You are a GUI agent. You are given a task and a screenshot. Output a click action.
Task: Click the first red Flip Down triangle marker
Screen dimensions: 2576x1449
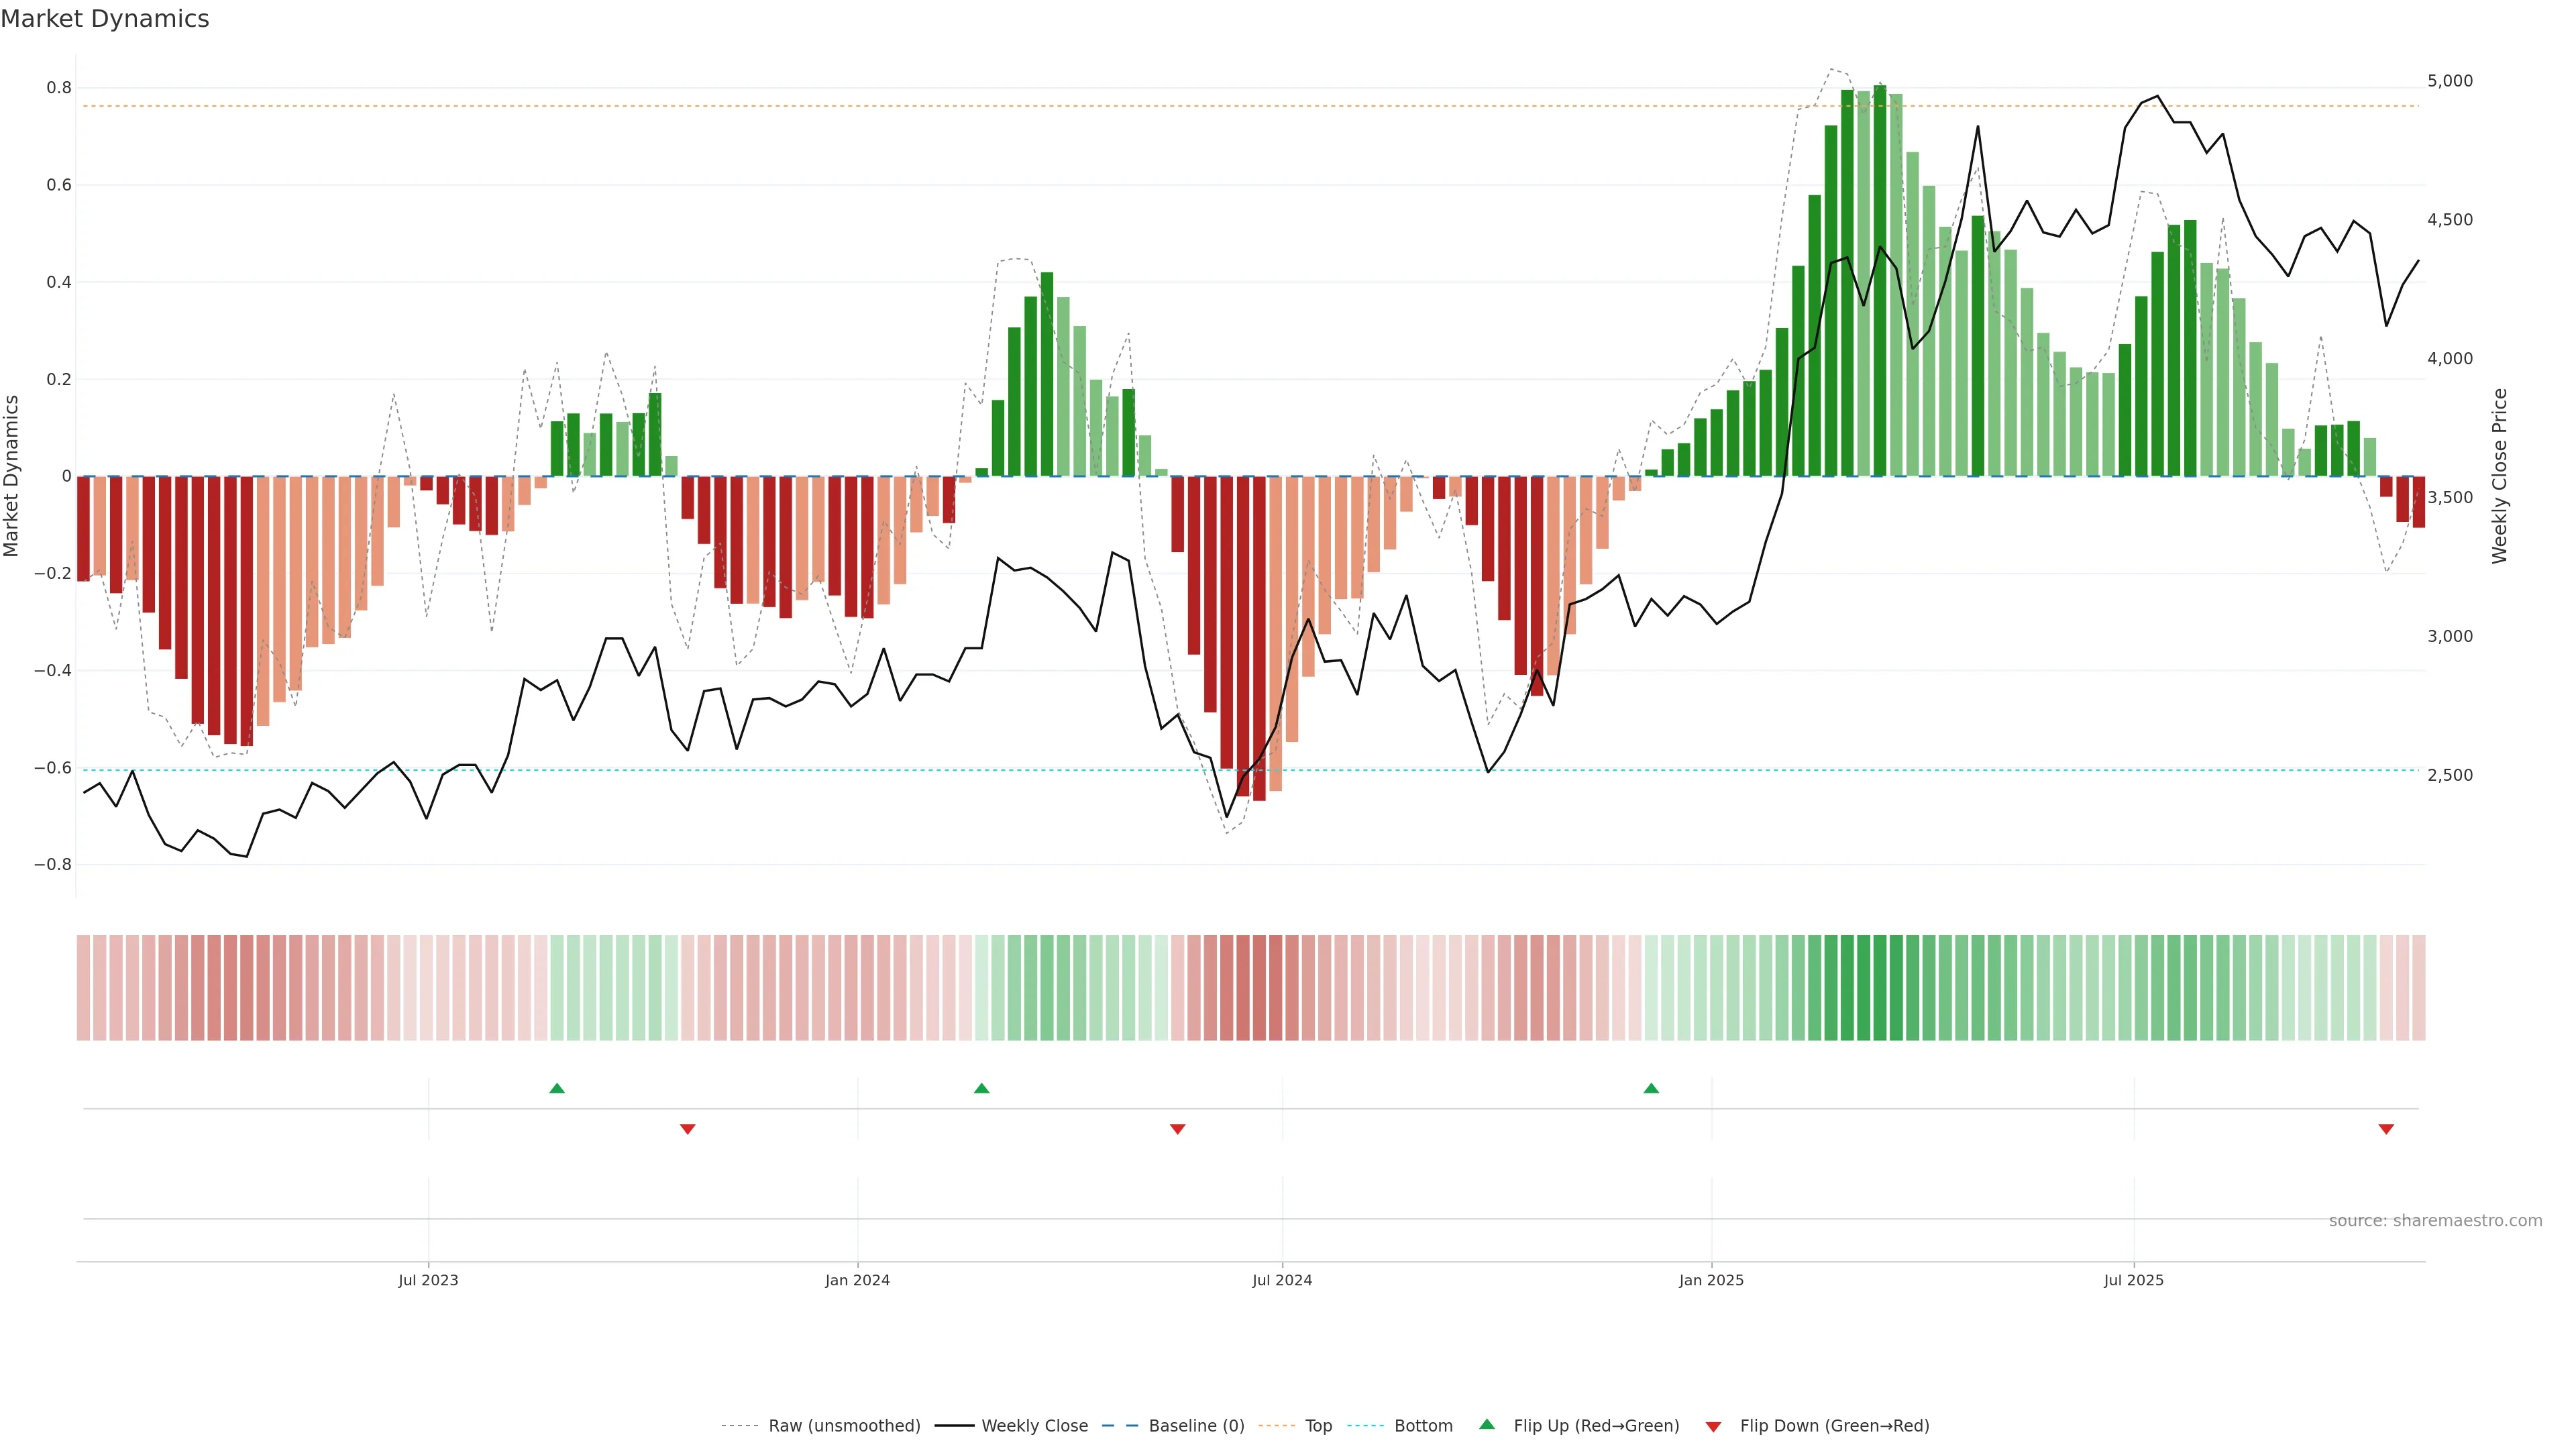coord(687,1129)
